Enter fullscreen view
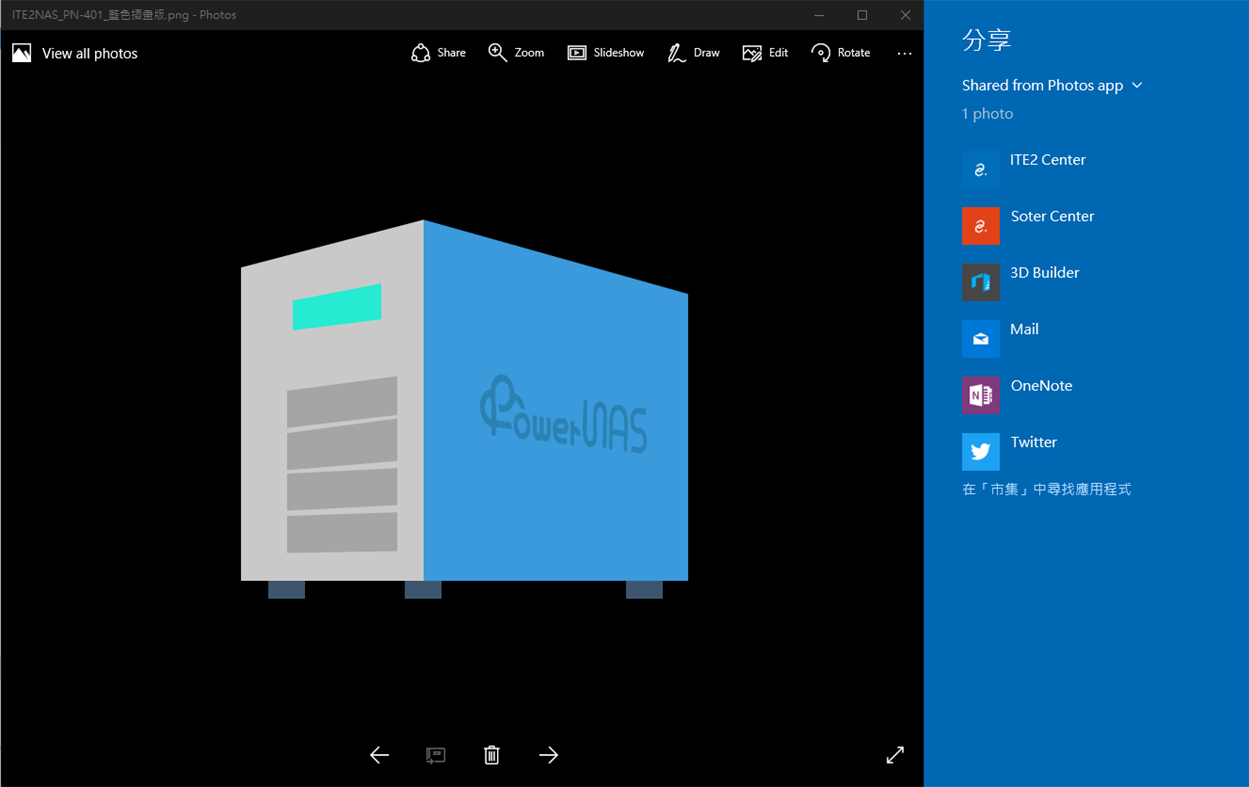 [895, 755]
